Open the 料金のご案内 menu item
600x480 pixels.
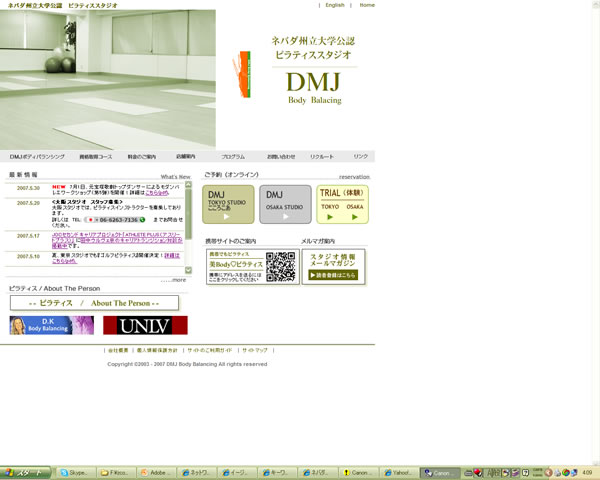pyautogui.click(x=142, y=157)
